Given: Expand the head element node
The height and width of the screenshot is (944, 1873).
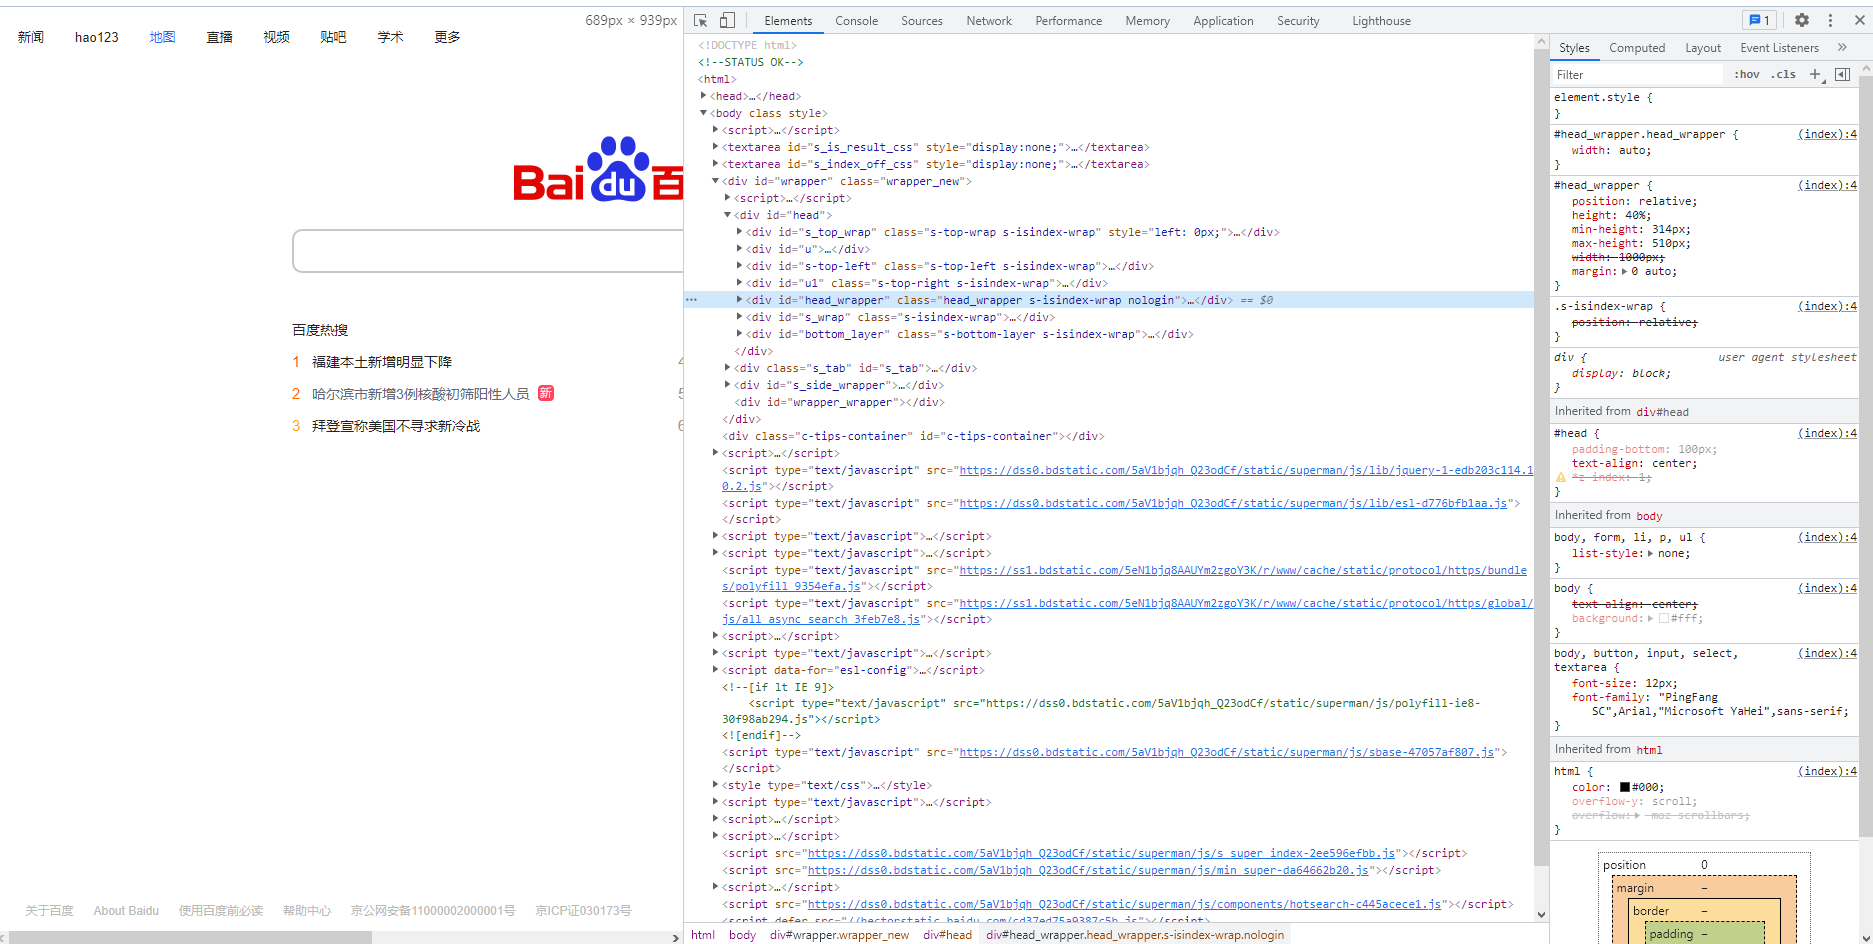Looking at the screenshot, I should (704, 96).
